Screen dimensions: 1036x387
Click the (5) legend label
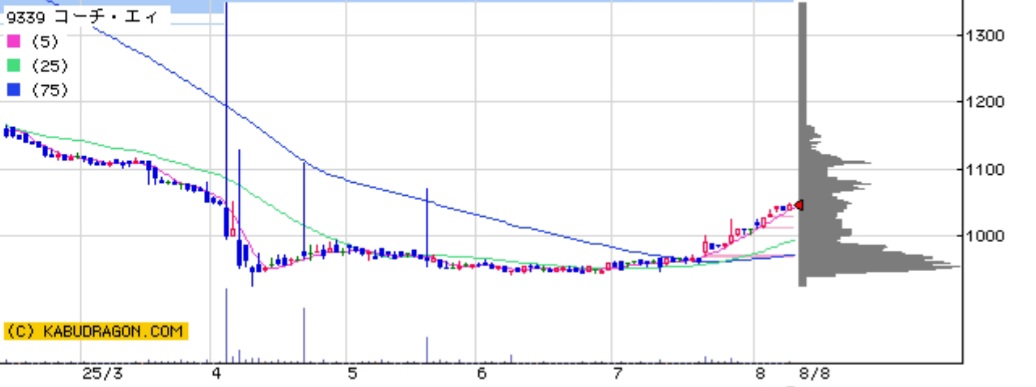tap(44, 42)
